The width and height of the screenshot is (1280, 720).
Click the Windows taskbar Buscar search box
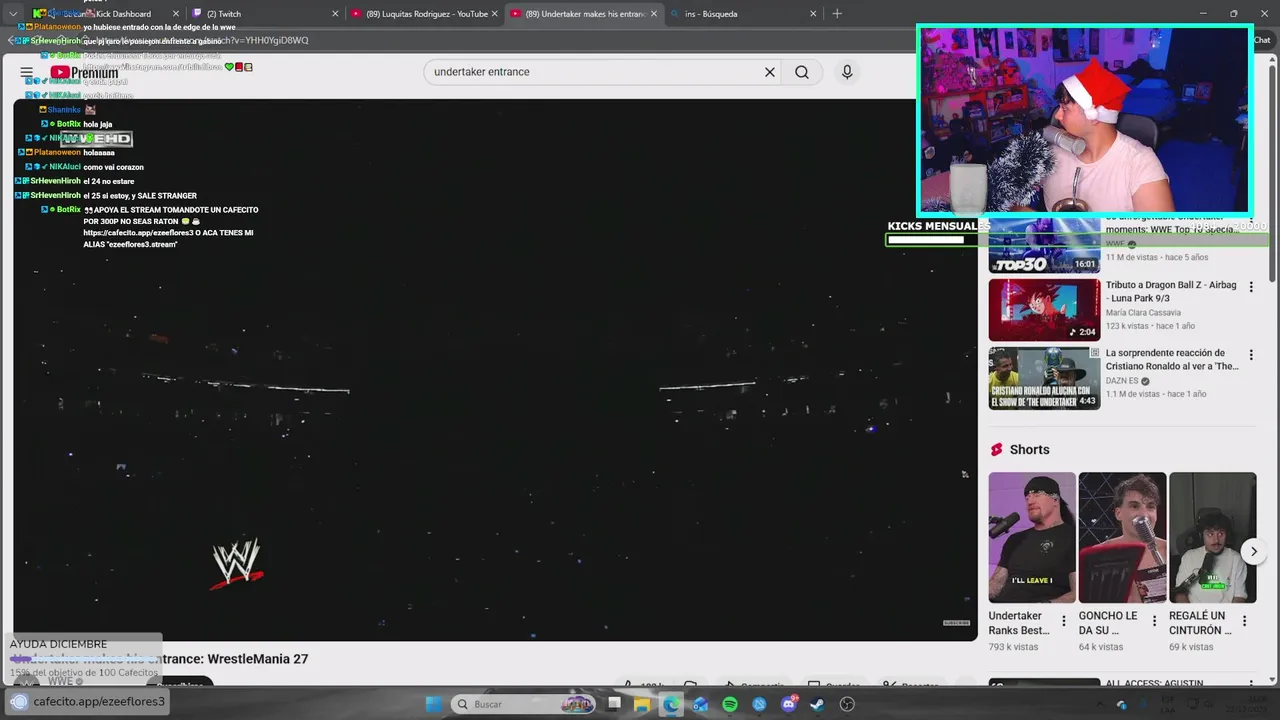point(523,704)
